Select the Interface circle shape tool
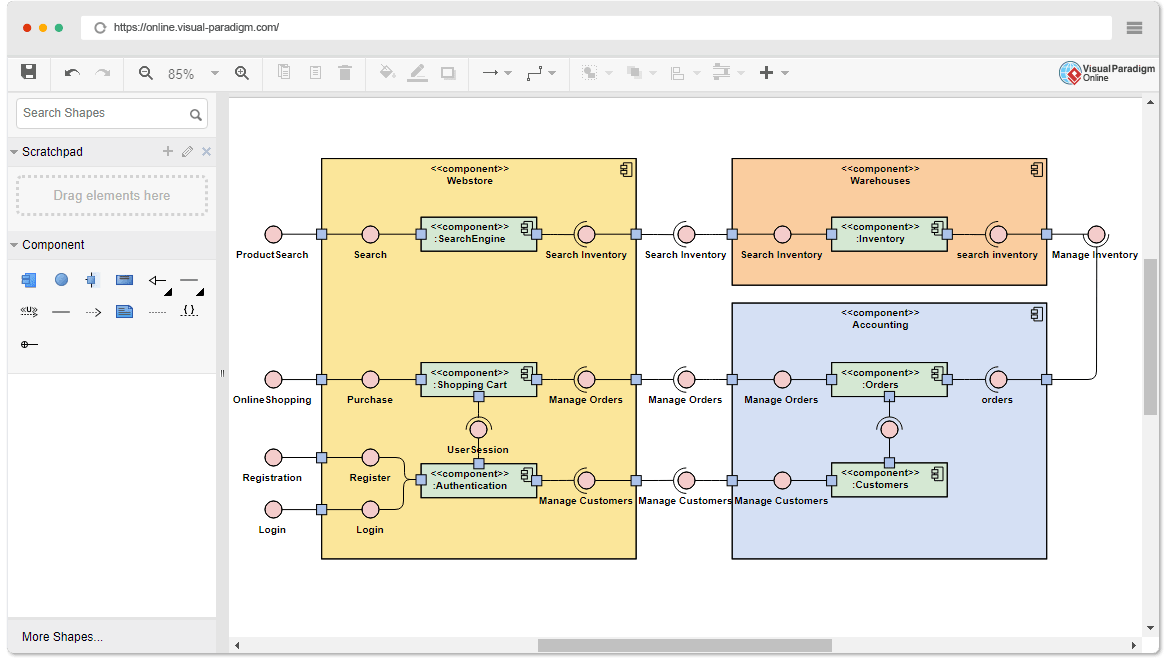1170x665 pixels. click(61, 280)
